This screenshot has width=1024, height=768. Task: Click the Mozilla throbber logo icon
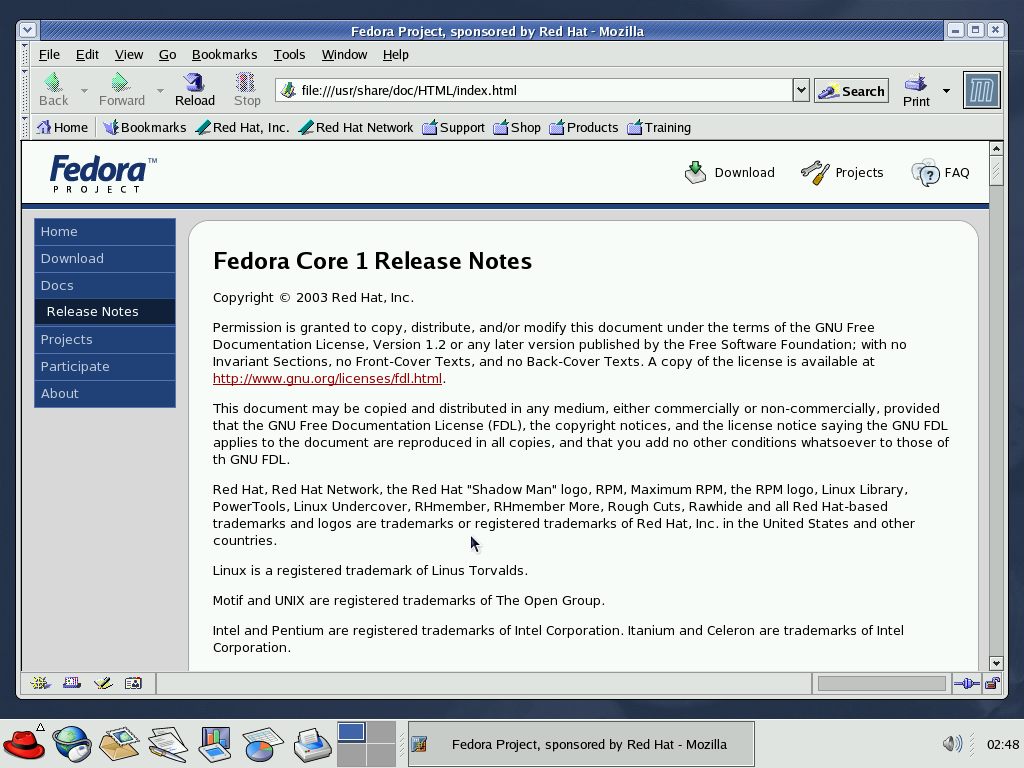982,90
